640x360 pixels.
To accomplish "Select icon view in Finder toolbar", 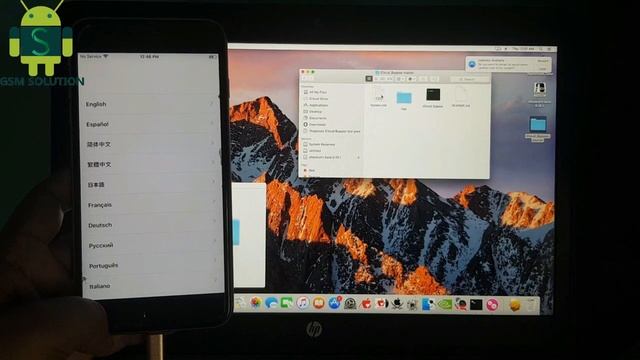I will pos(369,78).
